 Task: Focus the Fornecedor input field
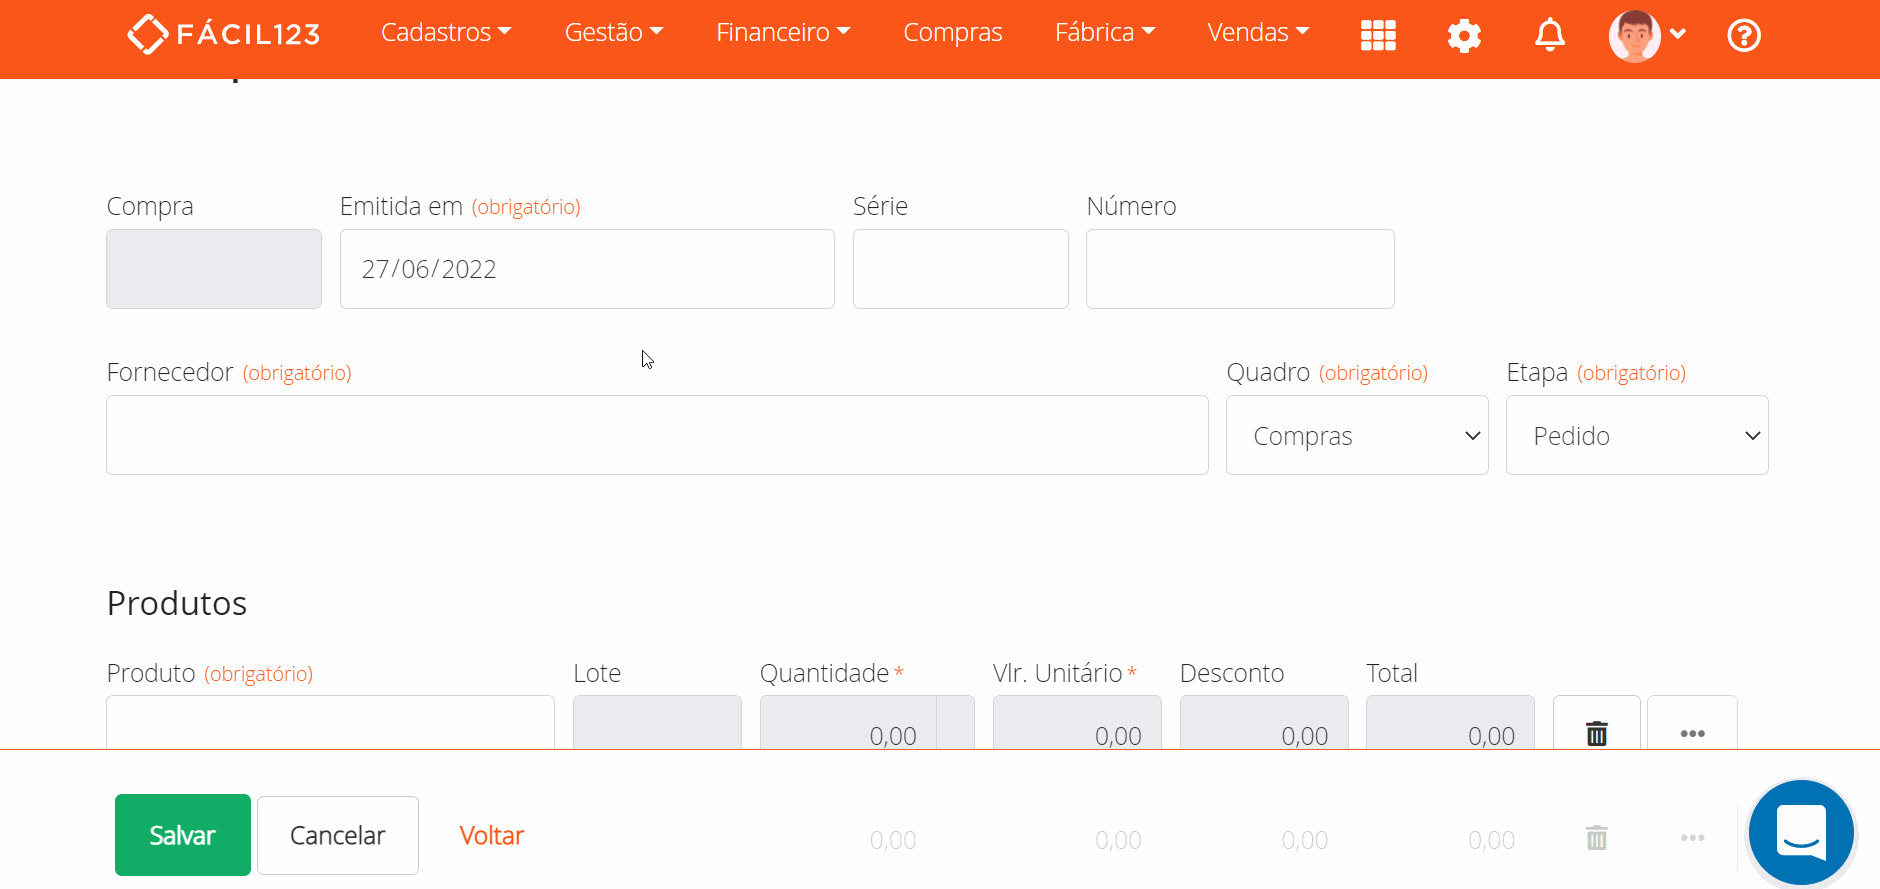click(x=656, y=436)
